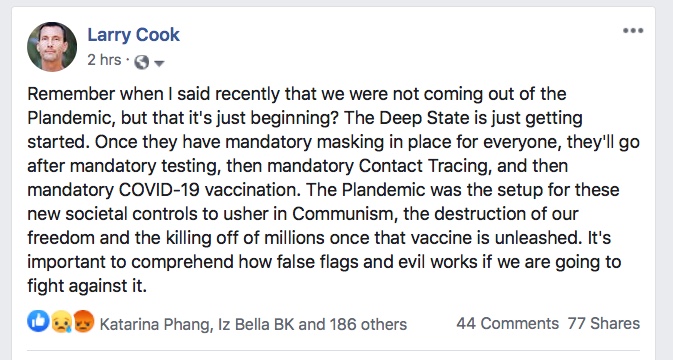This screenshot has width=673, height=360.
Task: Open the Larry Cook profile name link
Action: pos(133,35)
